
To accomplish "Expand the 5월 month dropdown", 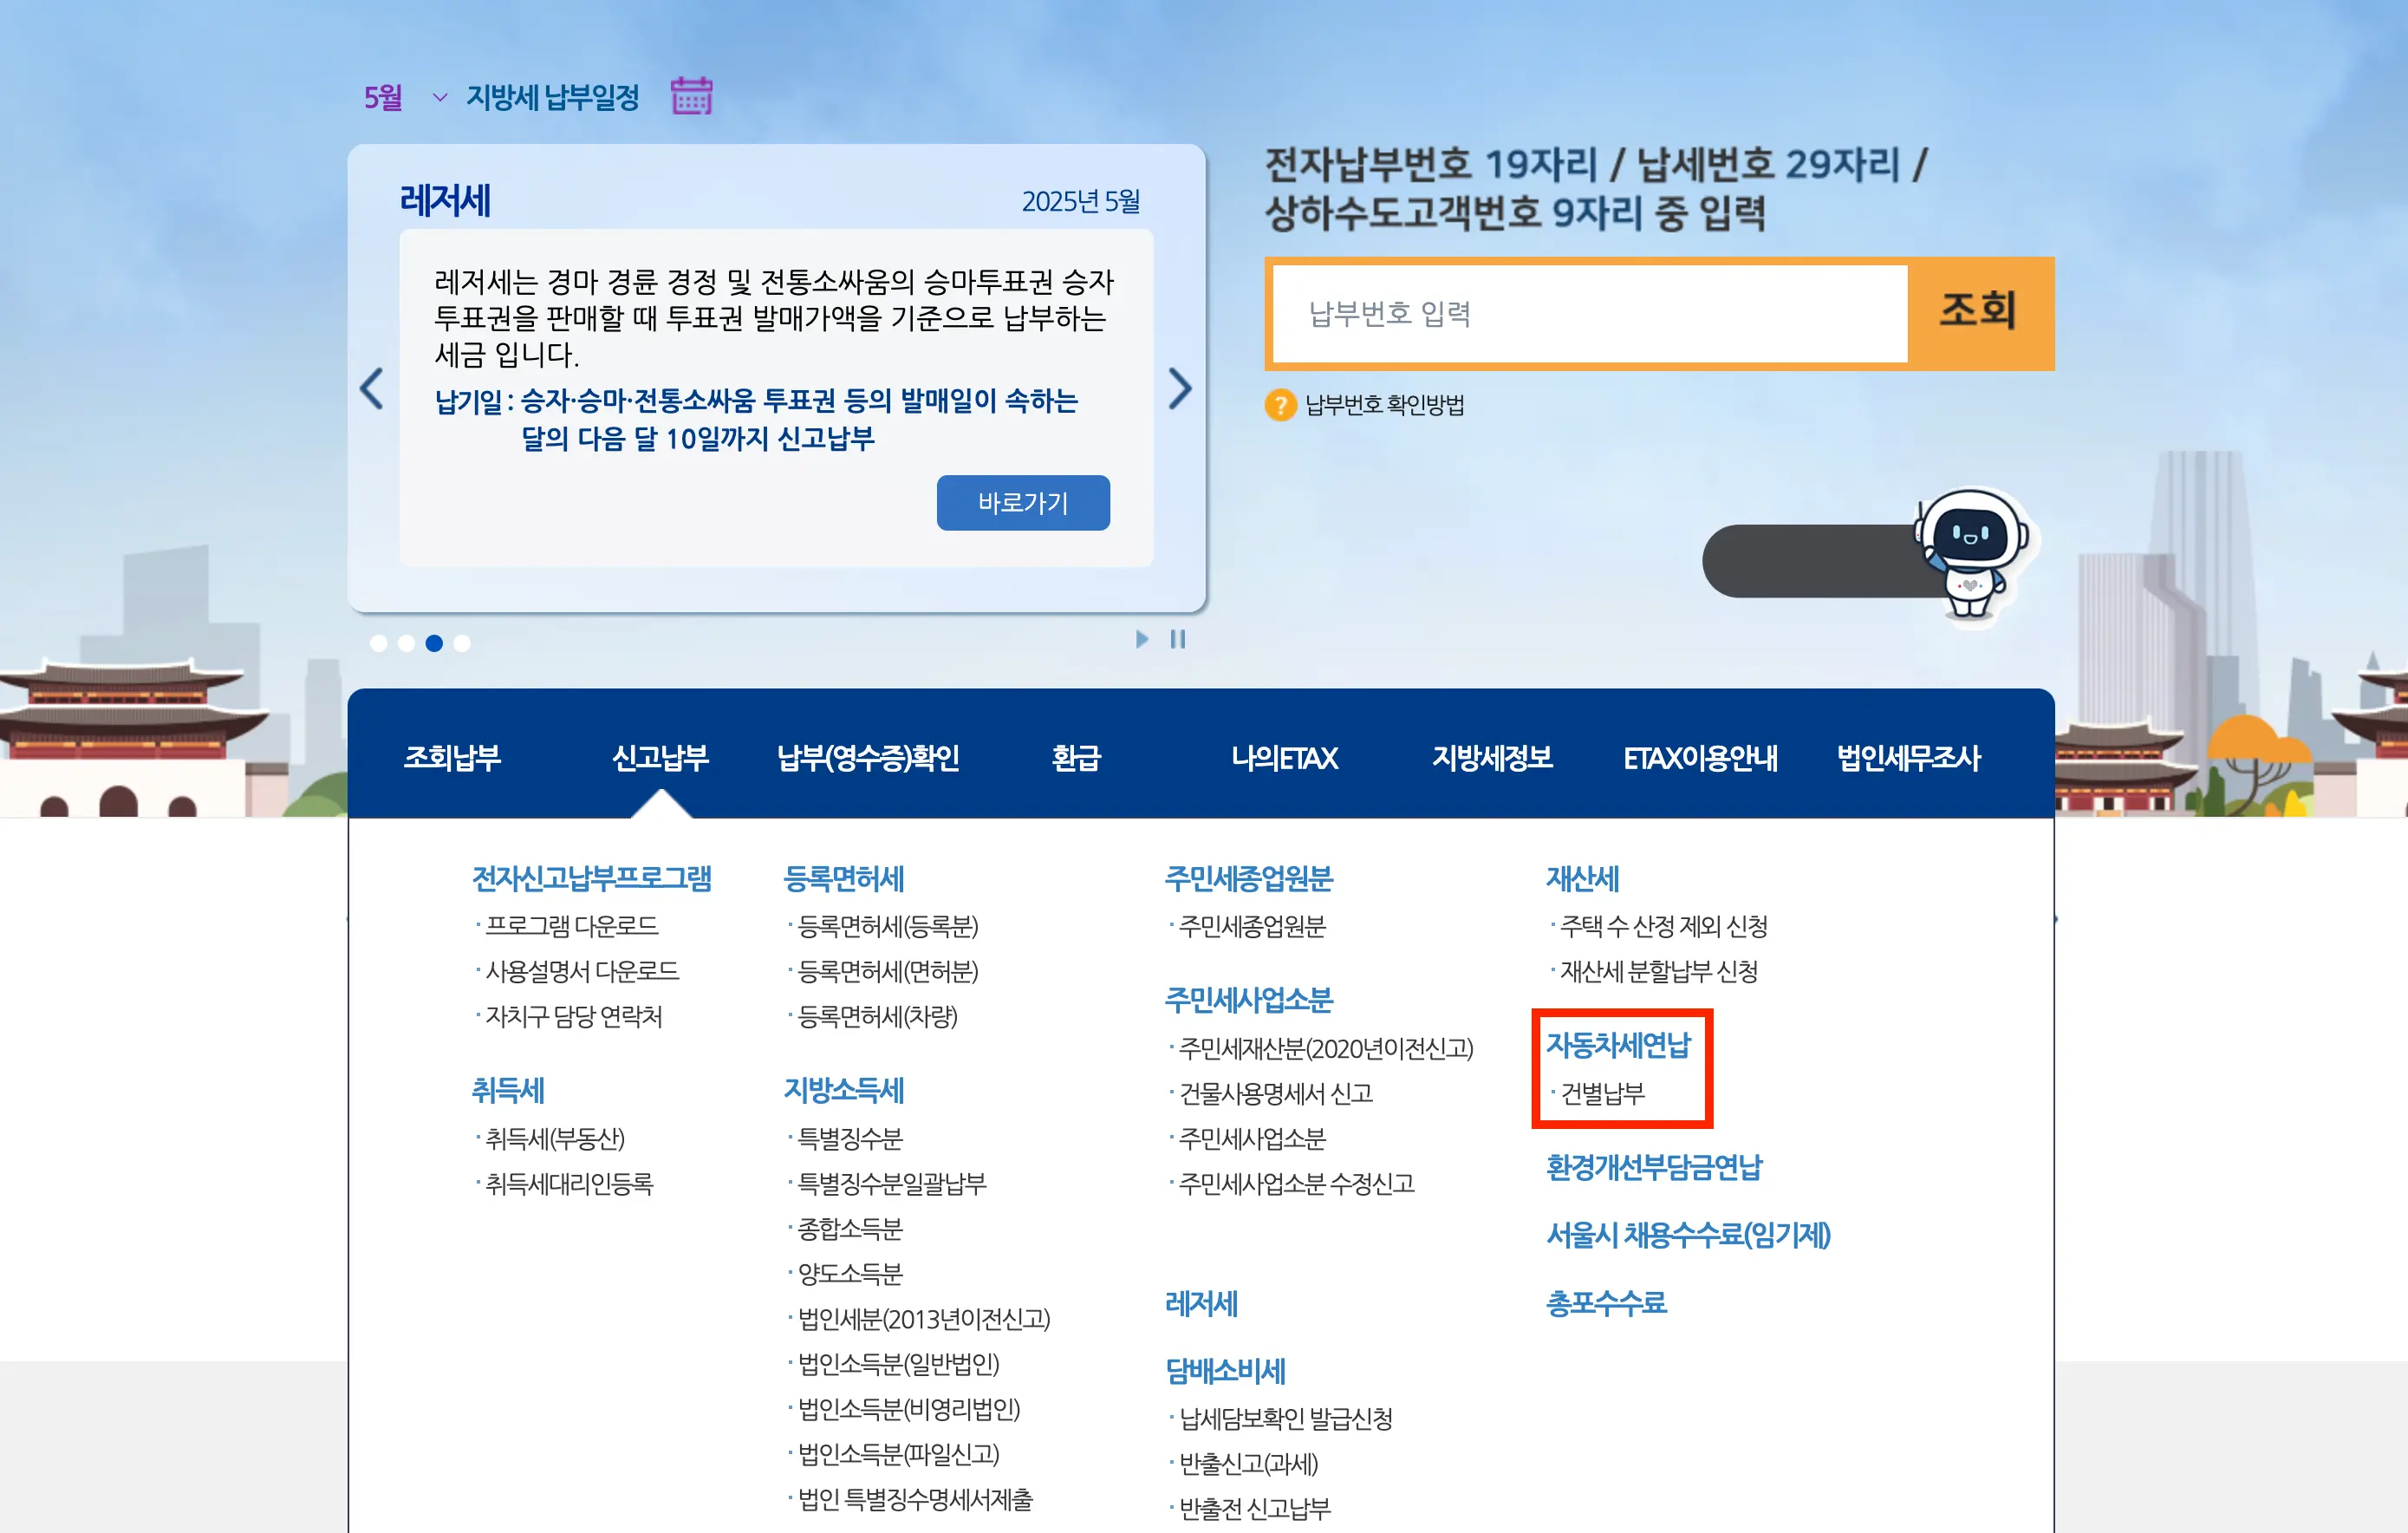I will click(439, 97).
